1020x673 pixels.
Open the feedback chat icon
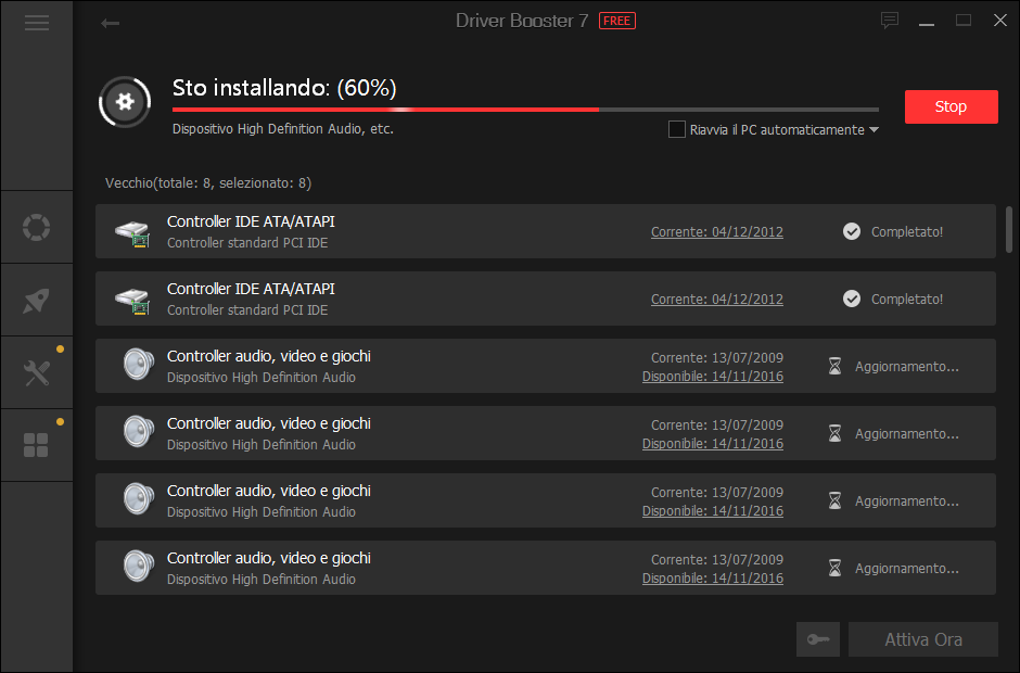click(x=889, y=21)
